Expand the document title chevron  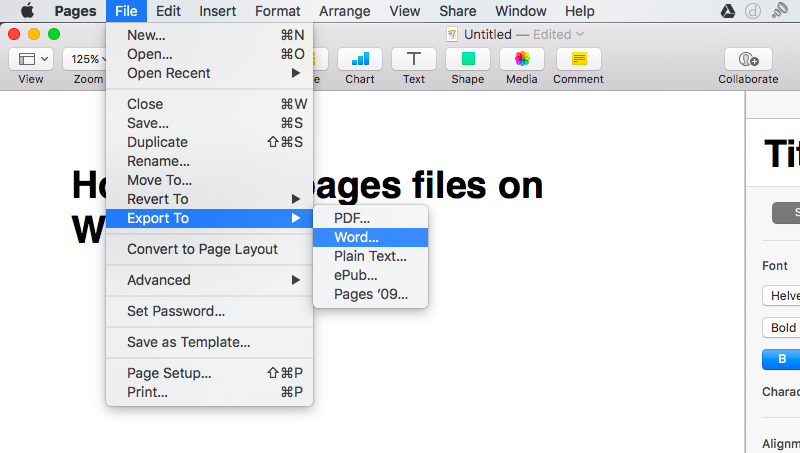tap(580, 34)
